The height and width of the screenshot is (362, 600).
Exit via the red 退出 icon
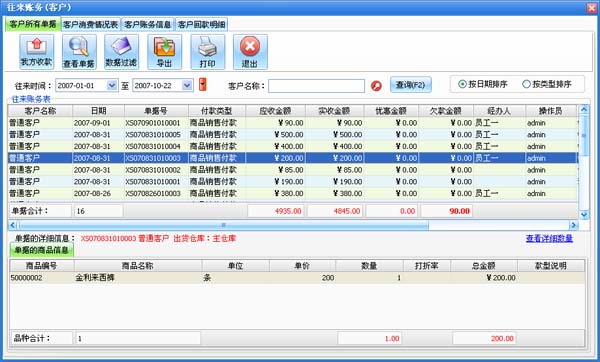point(250,52)
